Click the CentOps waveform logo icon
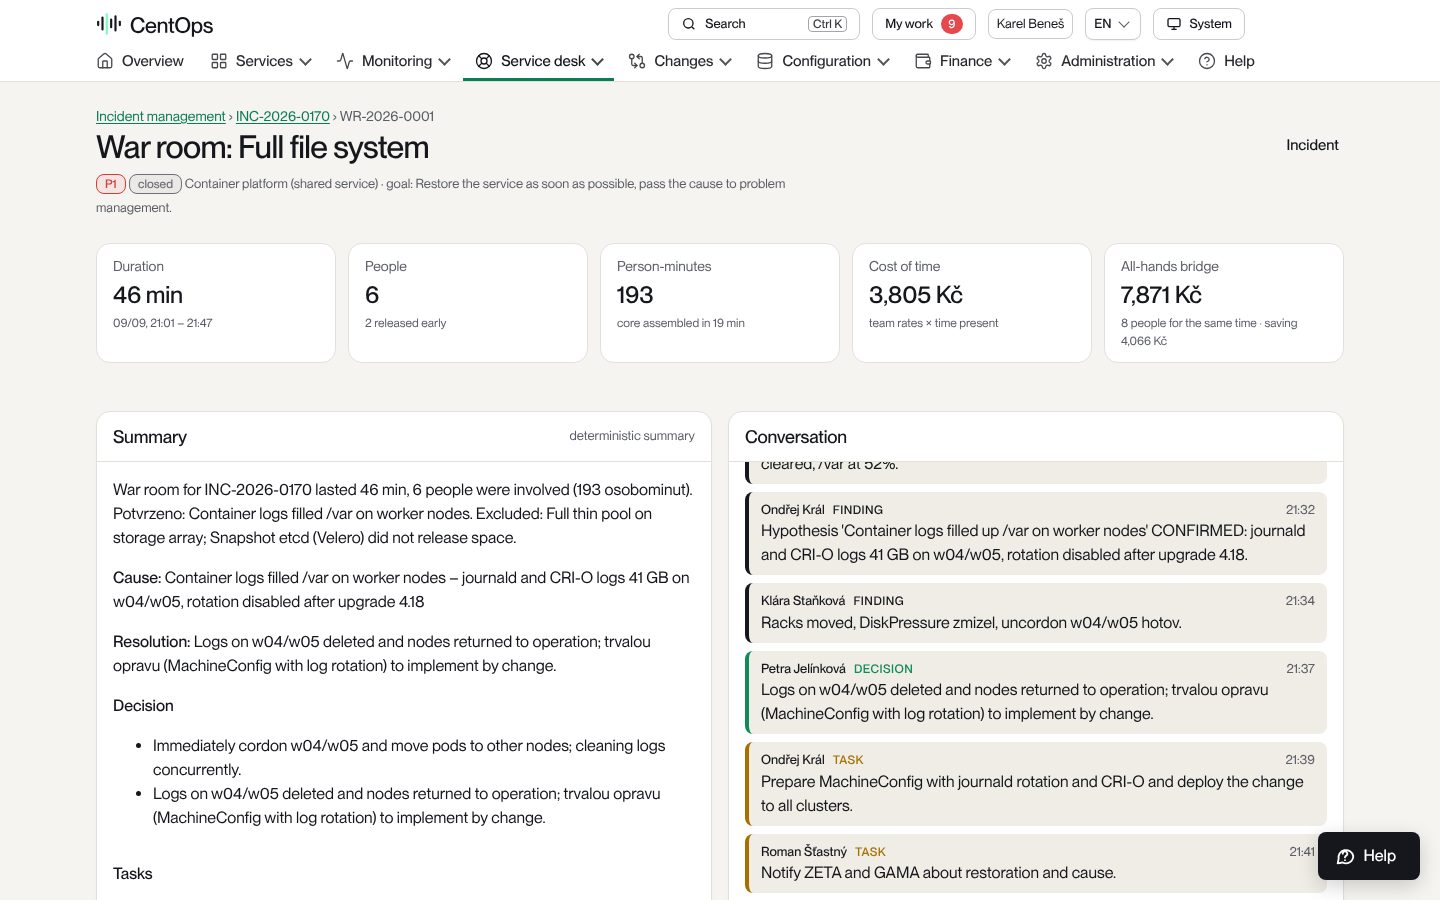The image size is (1440, 900). (x=109, y=24)
